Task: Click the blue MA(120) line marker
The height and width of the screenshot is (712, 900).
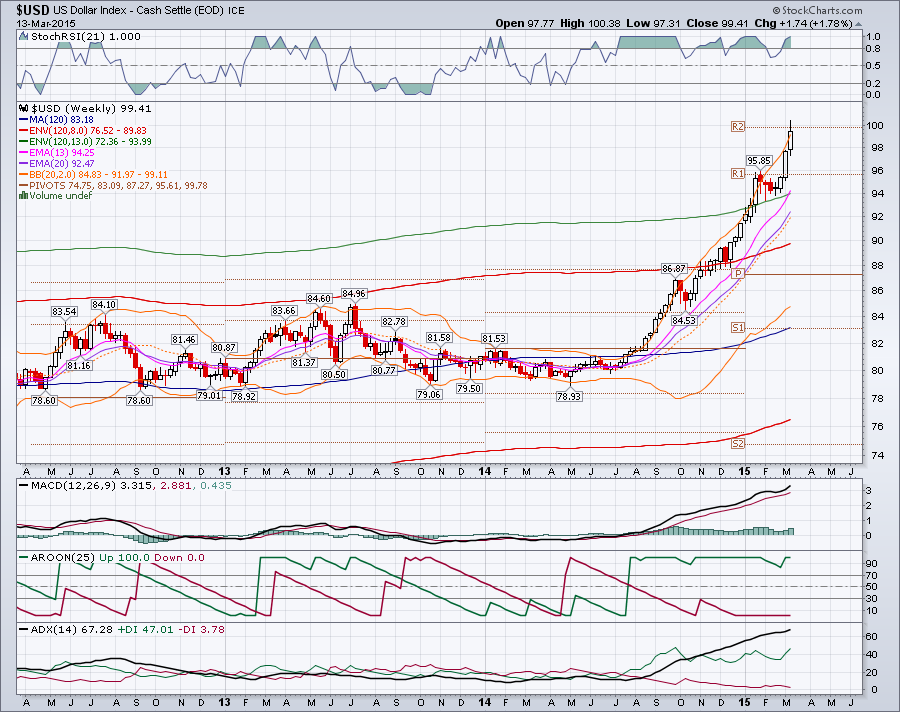Action: pos(22,119)
